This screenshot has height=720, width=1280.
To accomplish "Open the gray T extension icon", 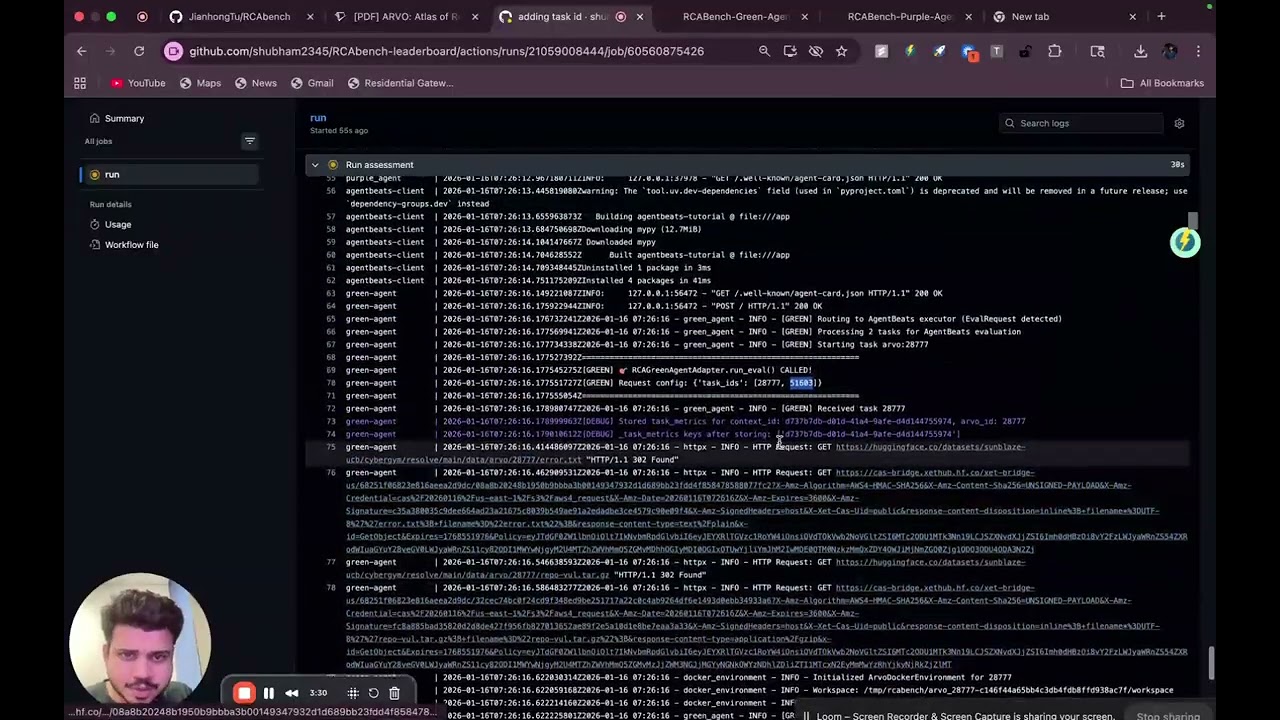I will pos(996,51).
